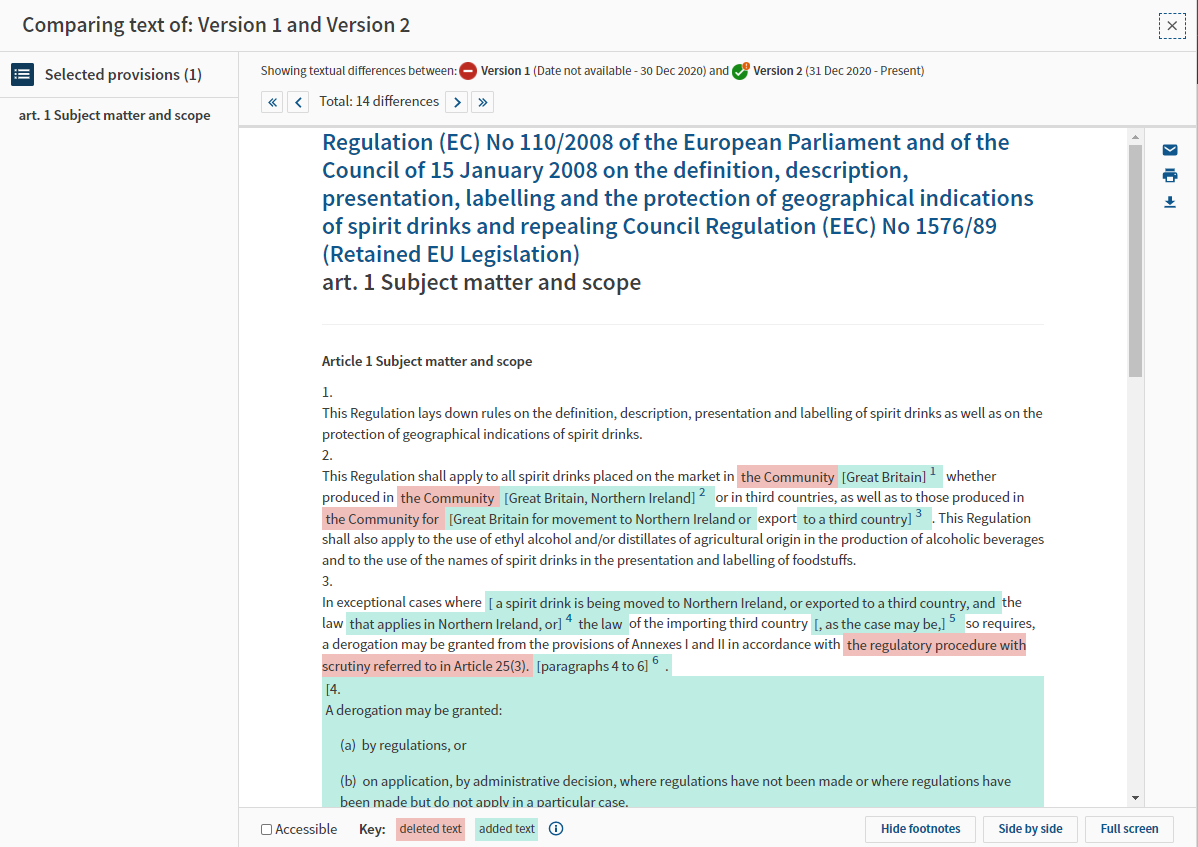1198x847 pixels.
Task: Click the Version 1 red minus icon
Action: (x=468, y=71)
